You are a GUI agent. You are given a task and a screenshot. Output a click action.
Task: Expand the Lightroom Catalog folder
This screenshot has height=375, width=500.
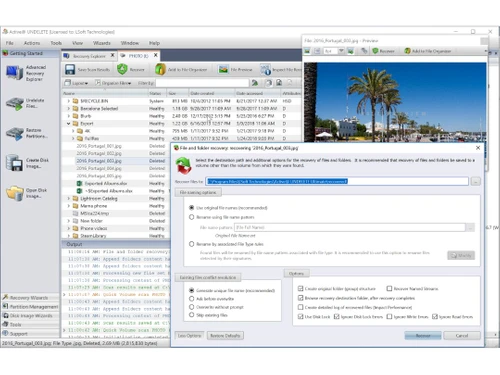[x=69, y=198]
